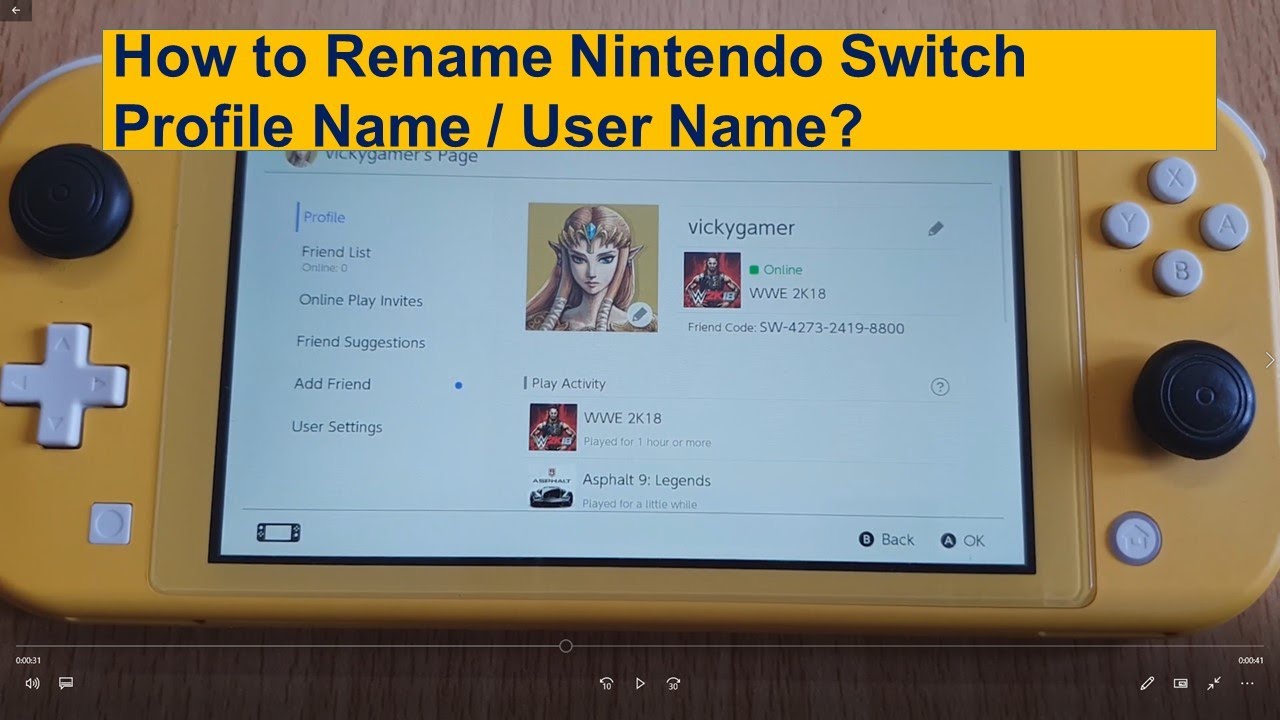Play the video

[640, 684]
